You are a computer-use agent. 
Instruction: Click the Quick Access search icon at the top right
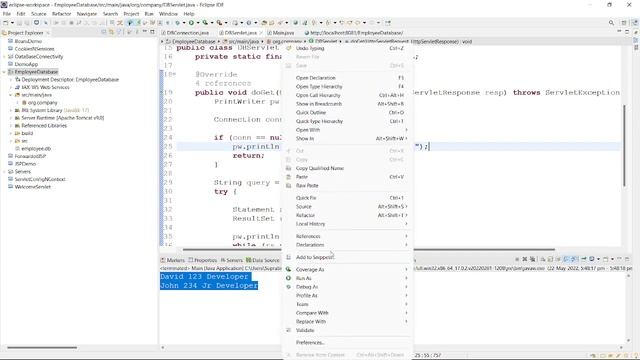click(611, 23)
